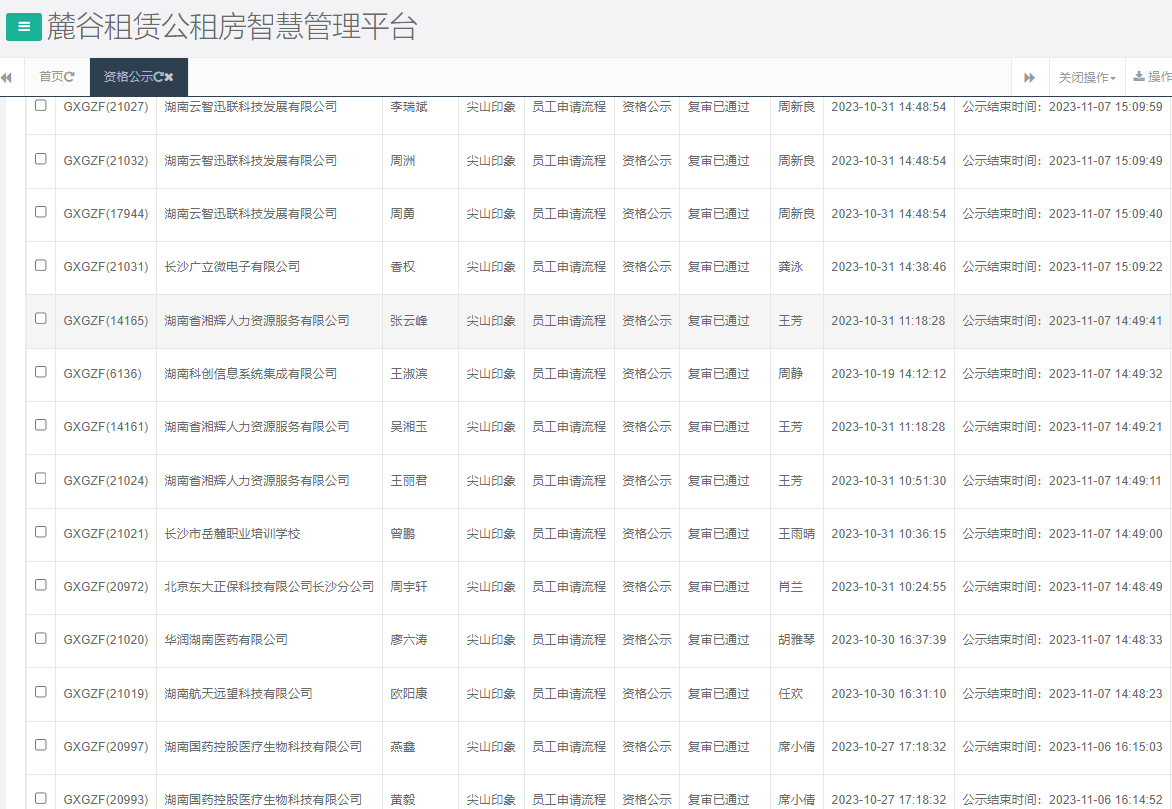Tick the checkbox for GXGZF(14165)
The height and width of the screenshot is (809, 1172).
(x=41, y=319)
